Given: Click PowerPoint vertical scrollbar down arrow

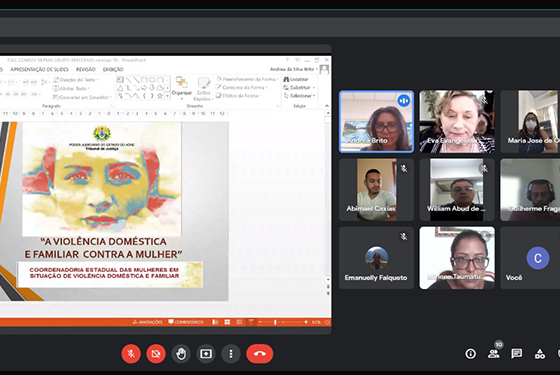Looking at the screenshot, I should point(328,279).
